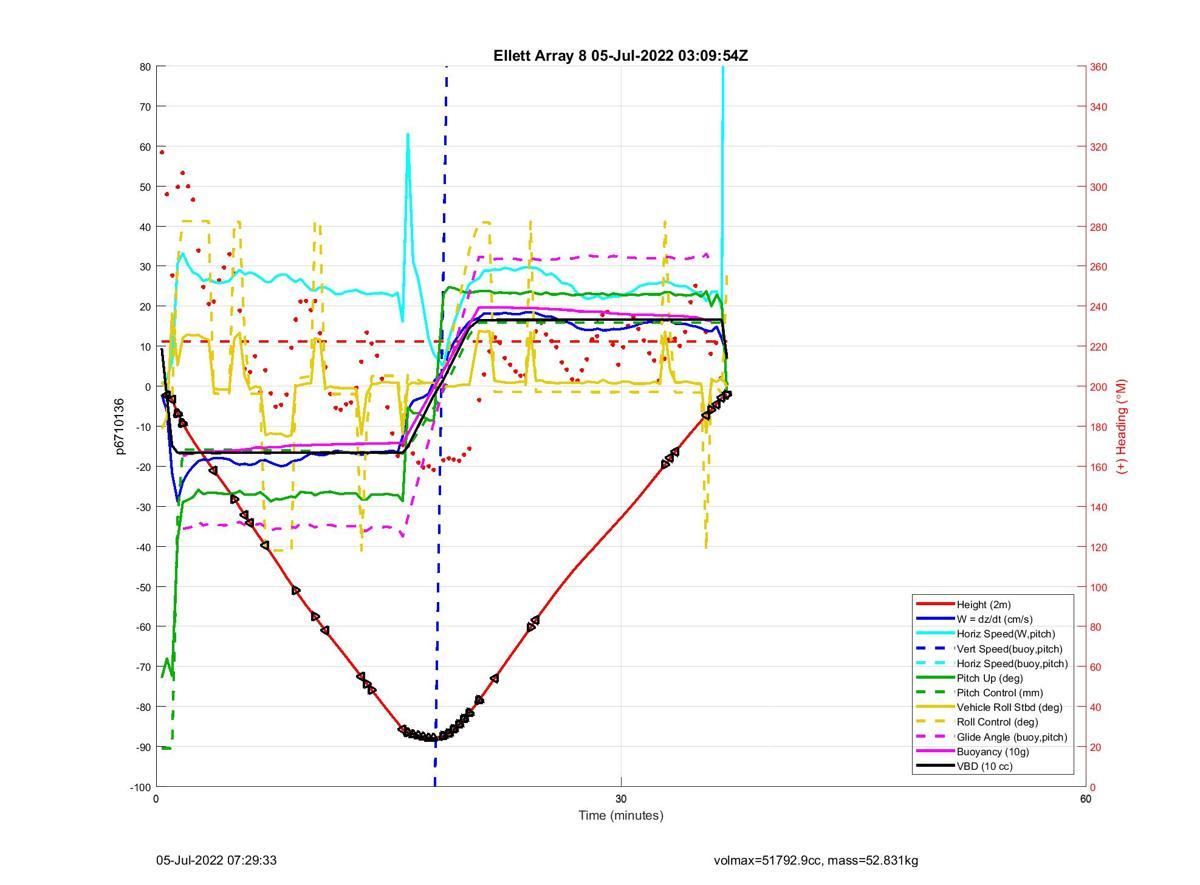Viewport: 1200px width, 885px height.
Task: Click the 'Vert Speed(buoy,pitch)' legend entry
Action: click(x=1010, y=649)
